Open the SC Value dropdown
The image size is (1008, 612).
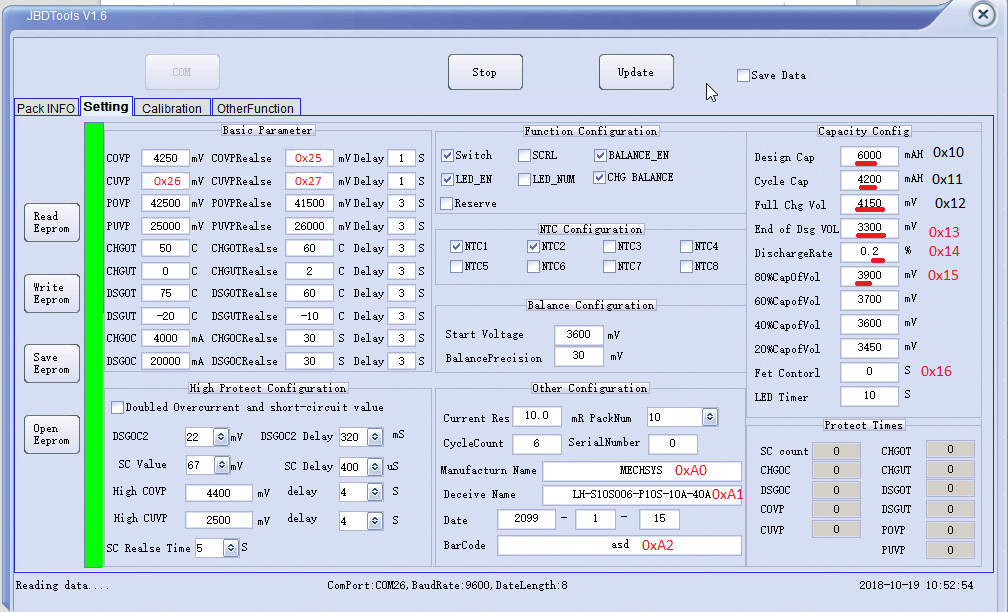point(222,465)
